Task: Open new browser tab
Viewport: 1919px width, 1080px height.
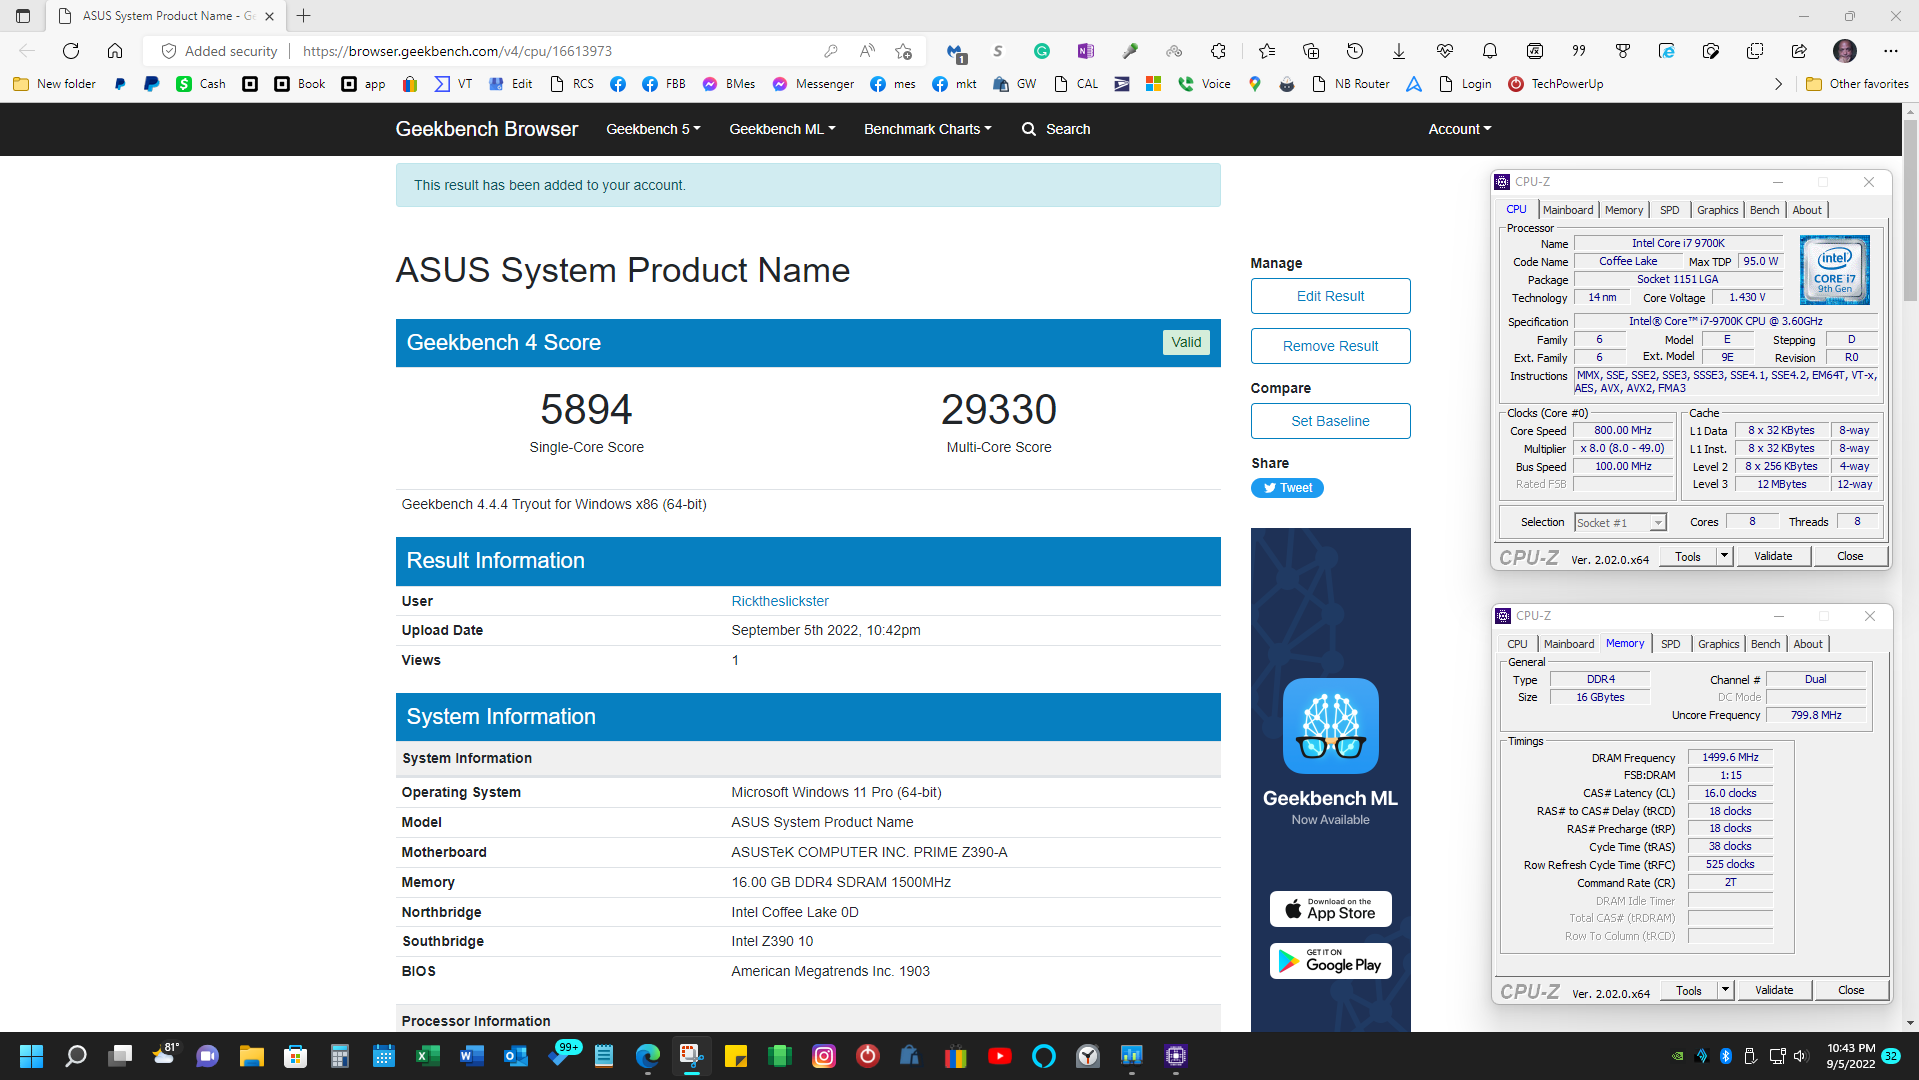Action: click(x=304, y=16)
